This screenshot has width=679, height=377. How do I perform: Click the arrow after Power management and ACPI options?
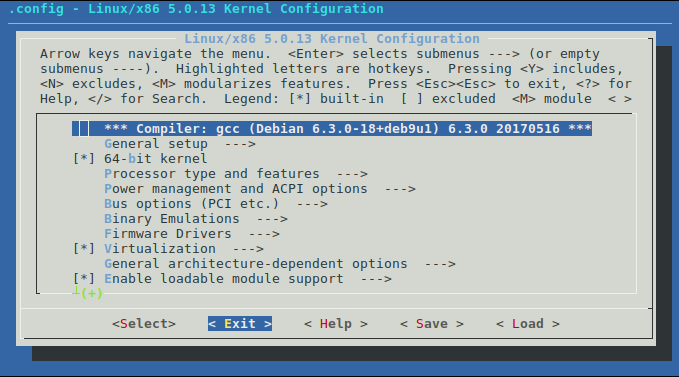(400, 189)
